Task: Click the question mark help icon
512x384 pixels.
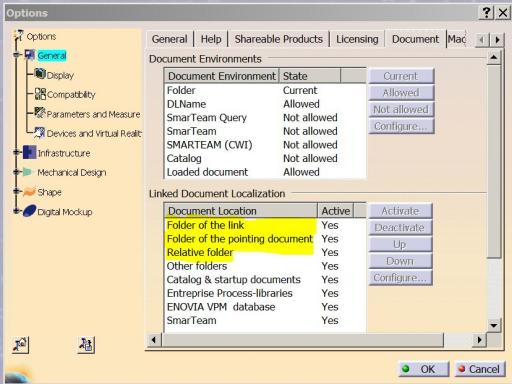Action: pyautogui.click(x=486, y=13)
